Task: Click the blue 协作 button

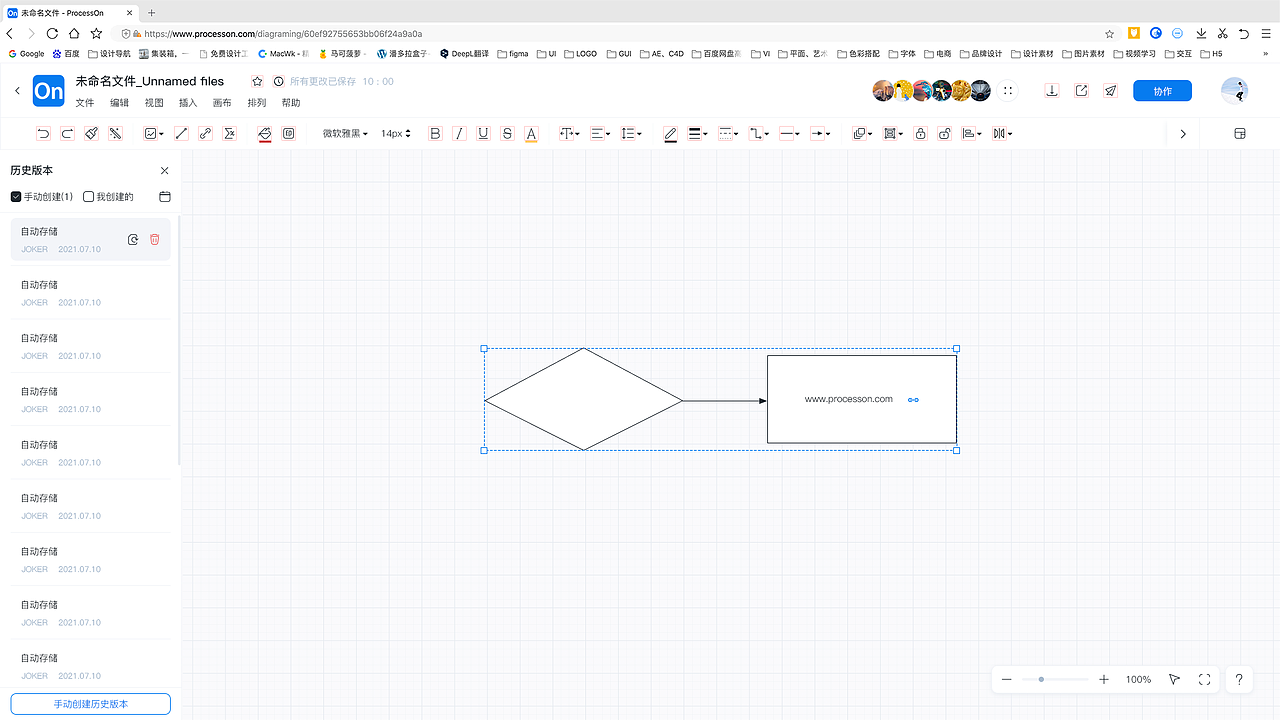Action: coord(1162,91)
